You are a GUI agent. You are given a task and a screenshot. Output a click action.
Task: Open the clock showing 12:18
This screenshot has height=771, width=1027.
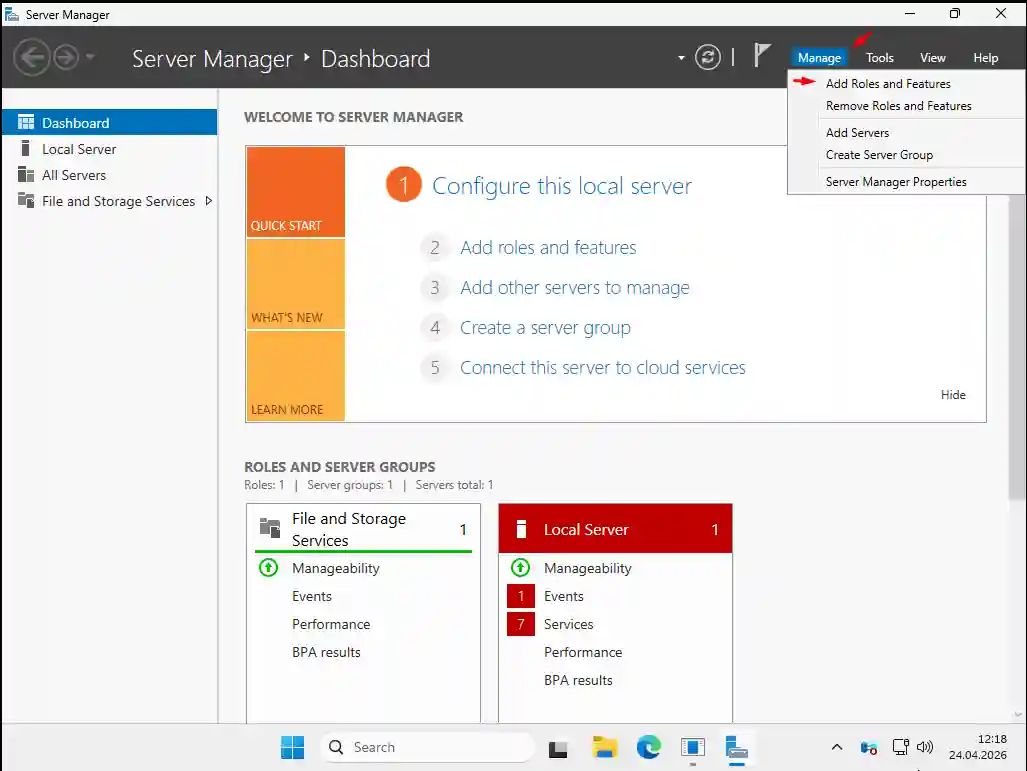pyautogui.click(x=977, y=747)
